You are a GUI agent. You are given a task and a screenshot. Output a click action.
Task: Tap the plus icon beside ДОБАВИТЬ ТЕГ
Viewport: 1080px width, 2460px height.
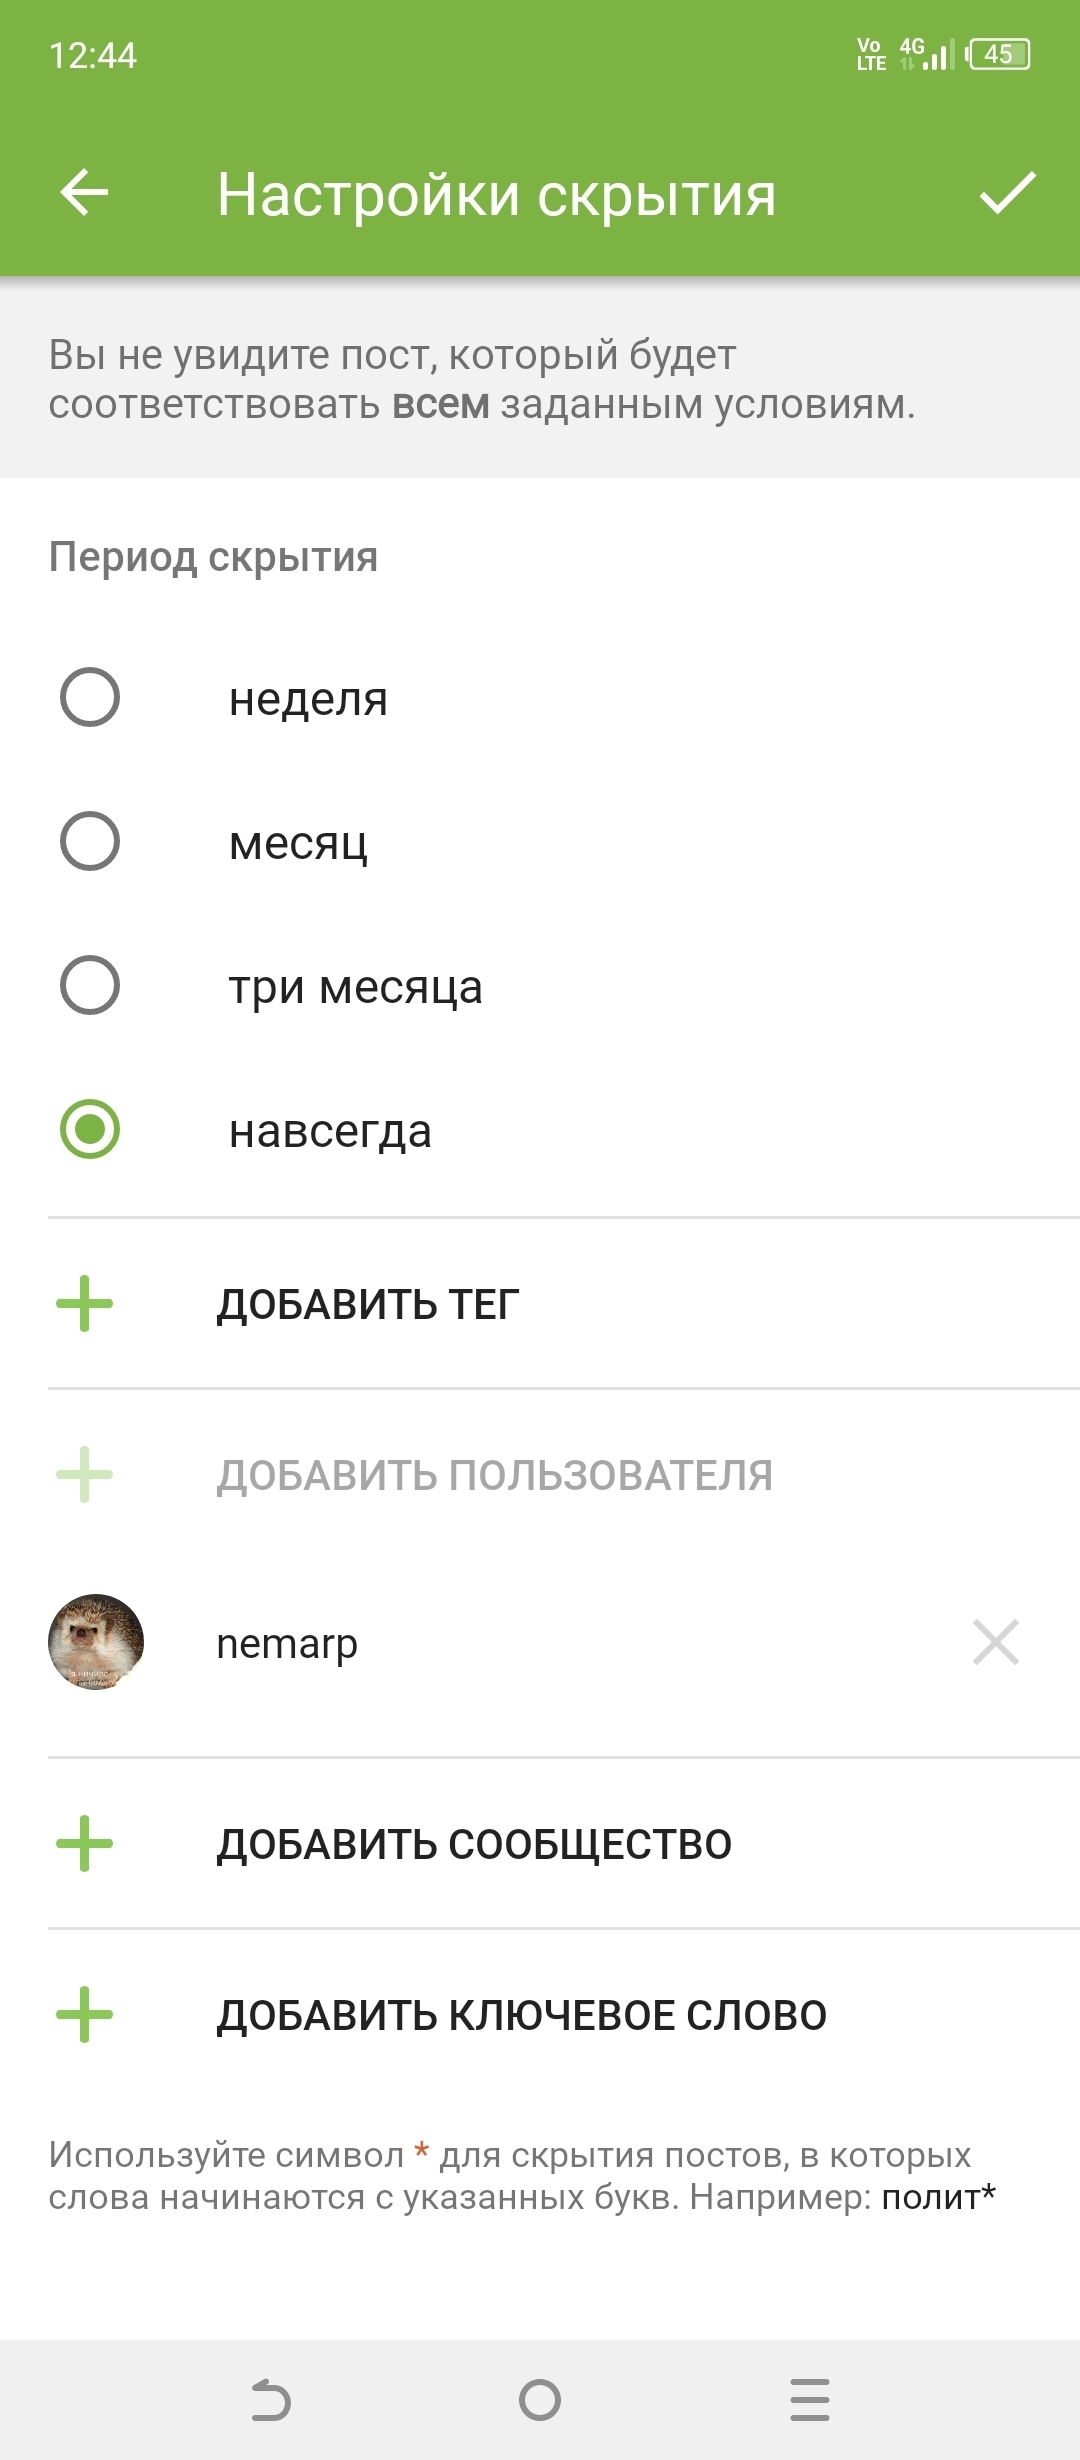85,1304
